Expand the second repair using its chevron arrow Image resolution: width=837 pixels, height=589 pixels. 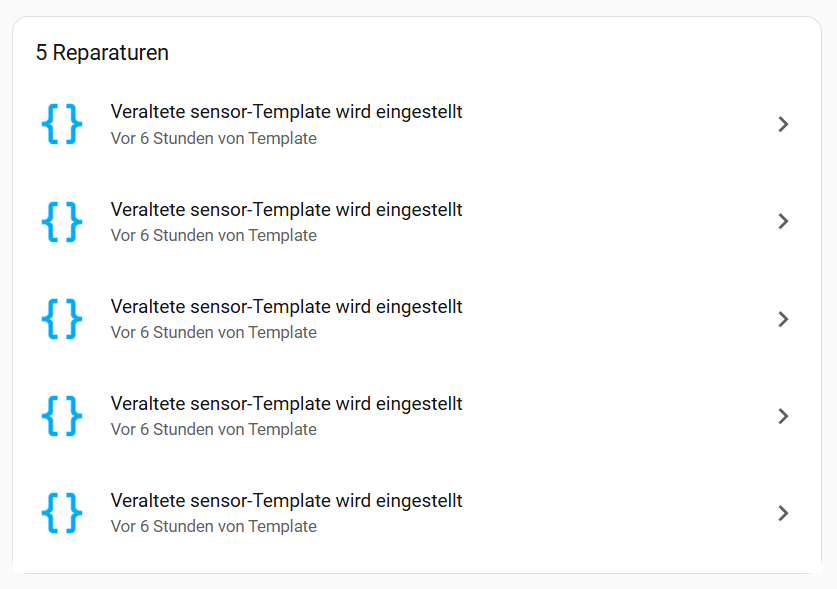(x=783, y=221)
